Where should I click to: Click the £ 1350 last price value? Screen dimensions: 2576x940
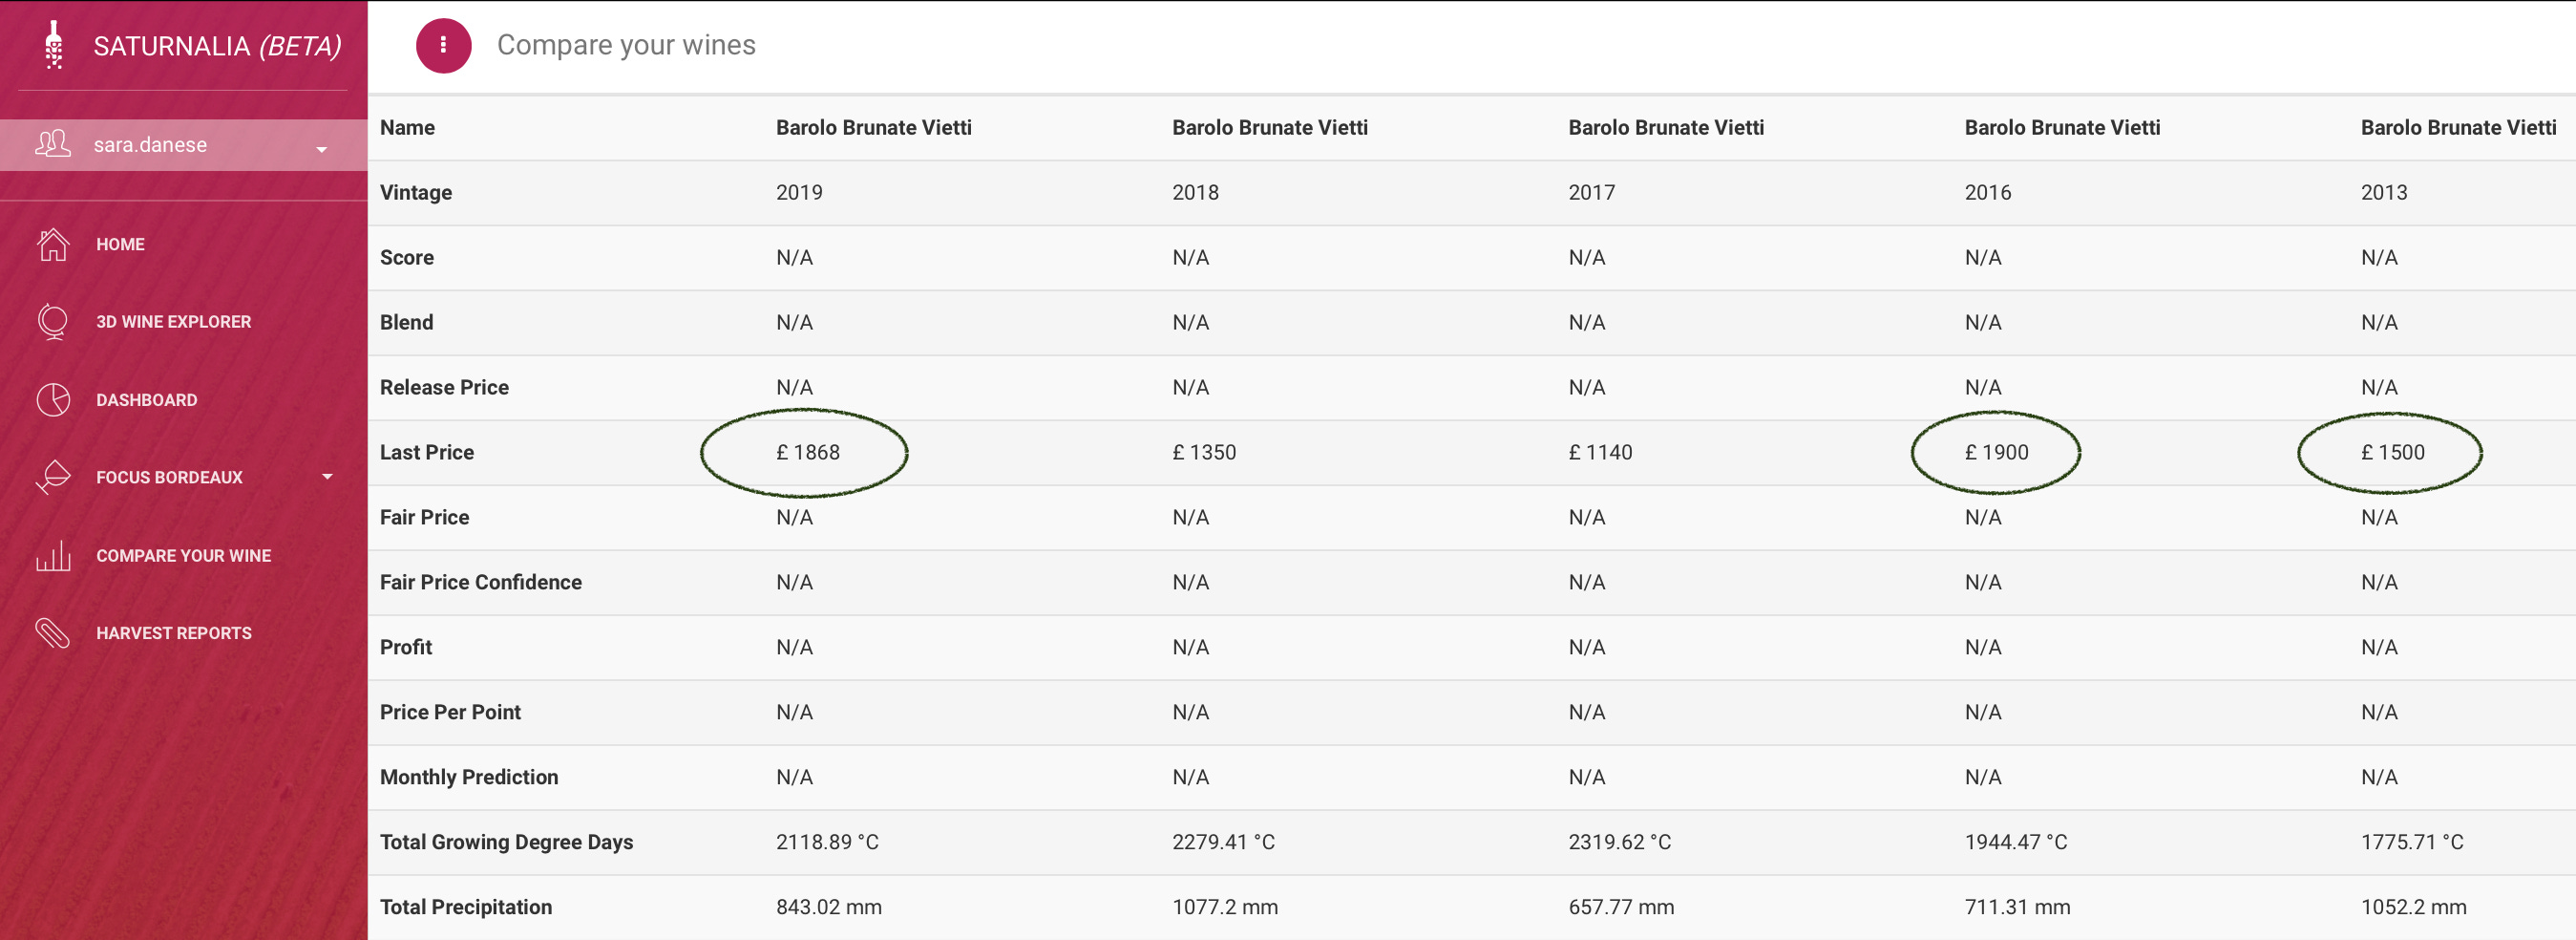click(x=1204, y=452)
